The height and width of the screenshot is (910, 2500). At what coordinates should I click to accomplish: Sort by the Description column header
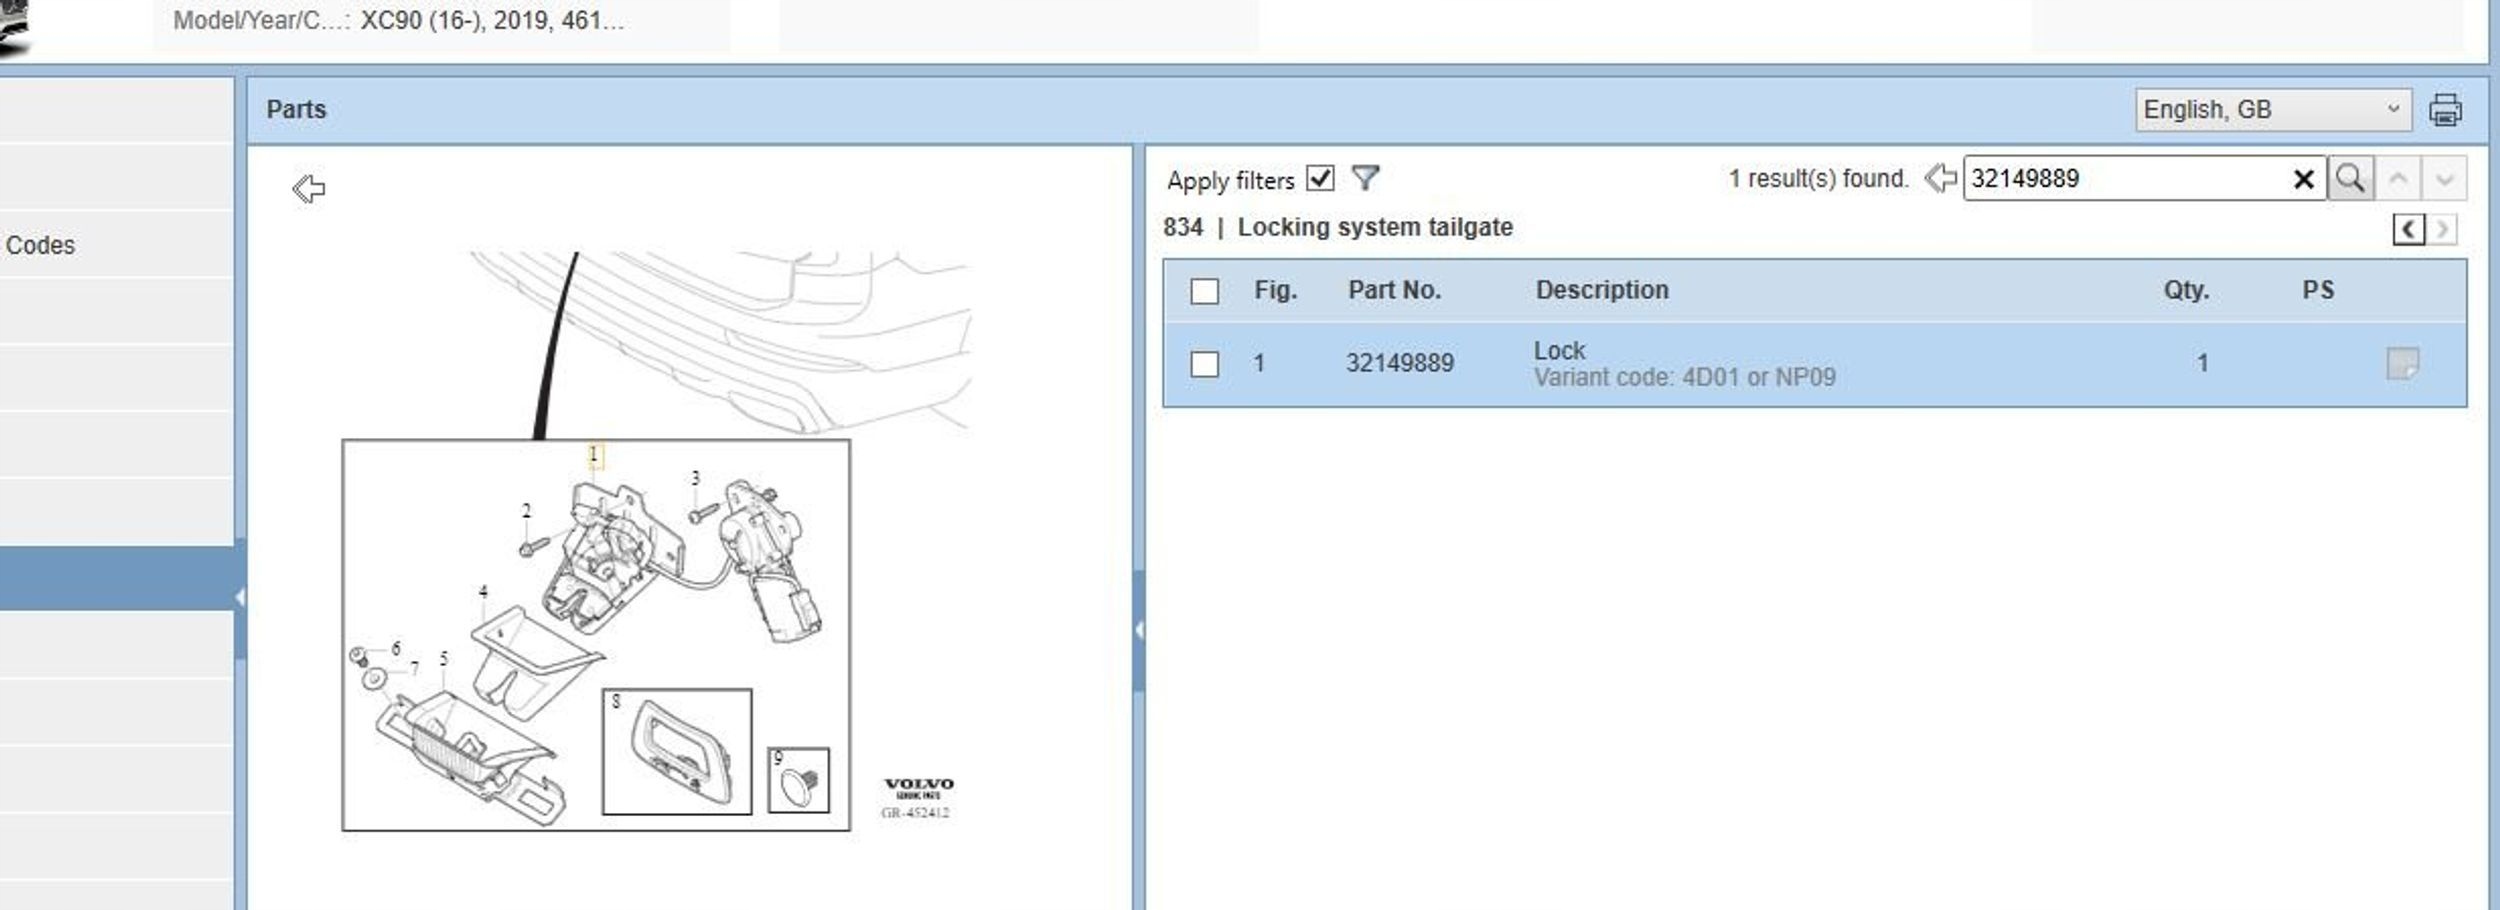pos(1602,290)
